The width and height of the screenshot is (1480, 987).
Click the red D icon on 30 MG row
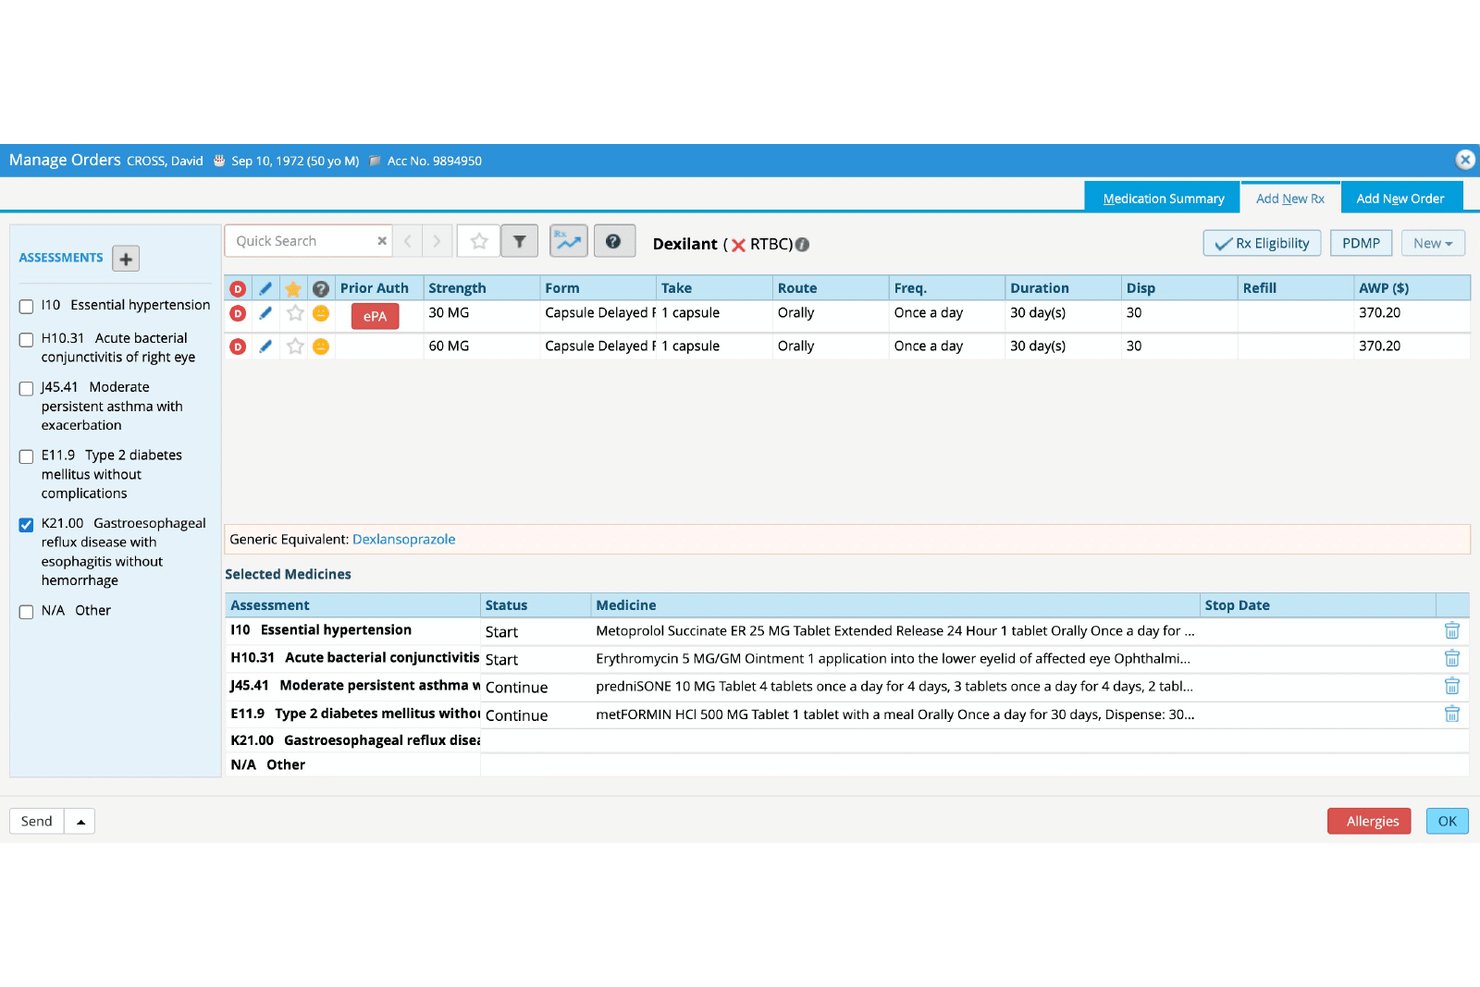238,313
